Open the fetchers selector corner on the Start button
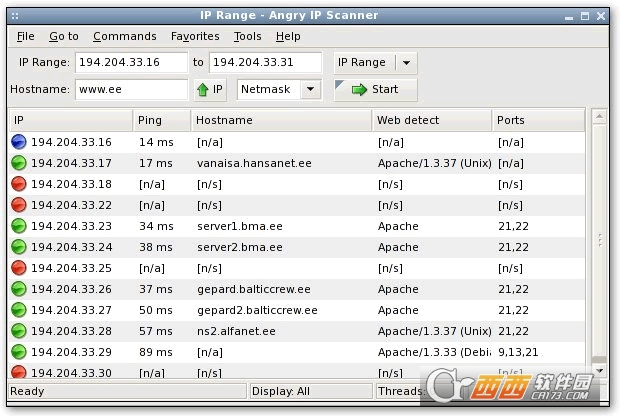This screenshot has width=620, height=416. point(339,84)
